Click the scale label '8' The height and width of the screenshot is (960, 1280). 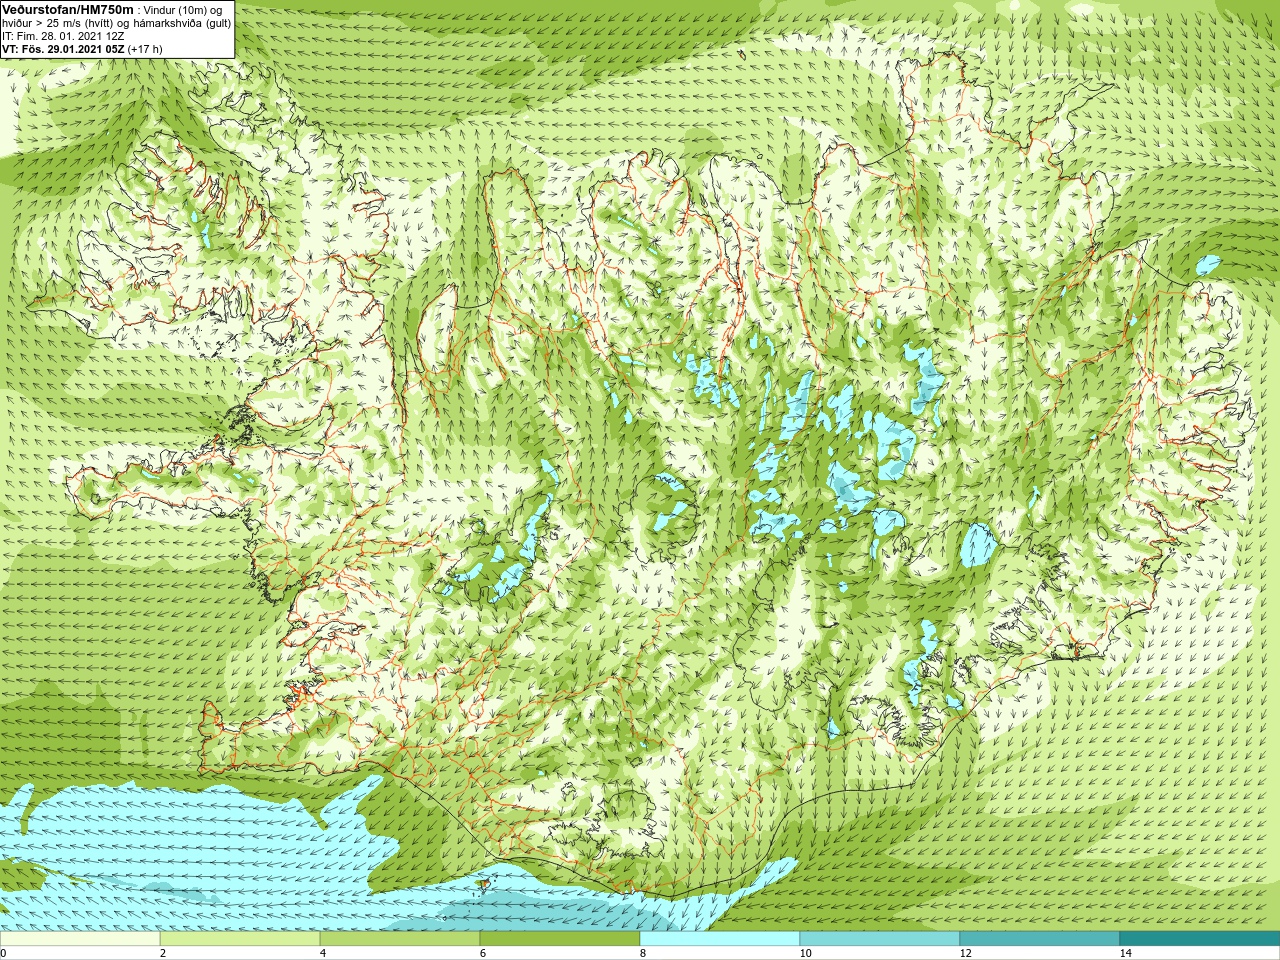pos(642,953)
